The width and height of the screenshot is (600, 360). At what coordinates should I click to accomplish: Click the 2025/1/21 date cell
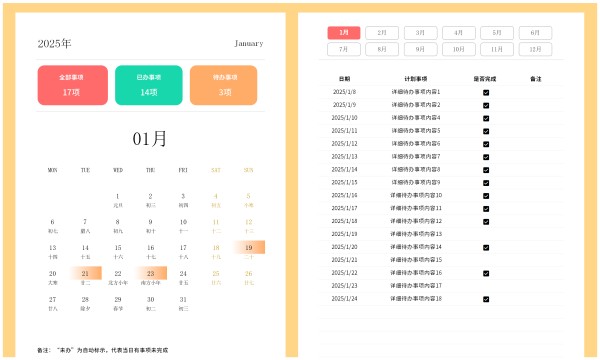(x=344, y=260)
